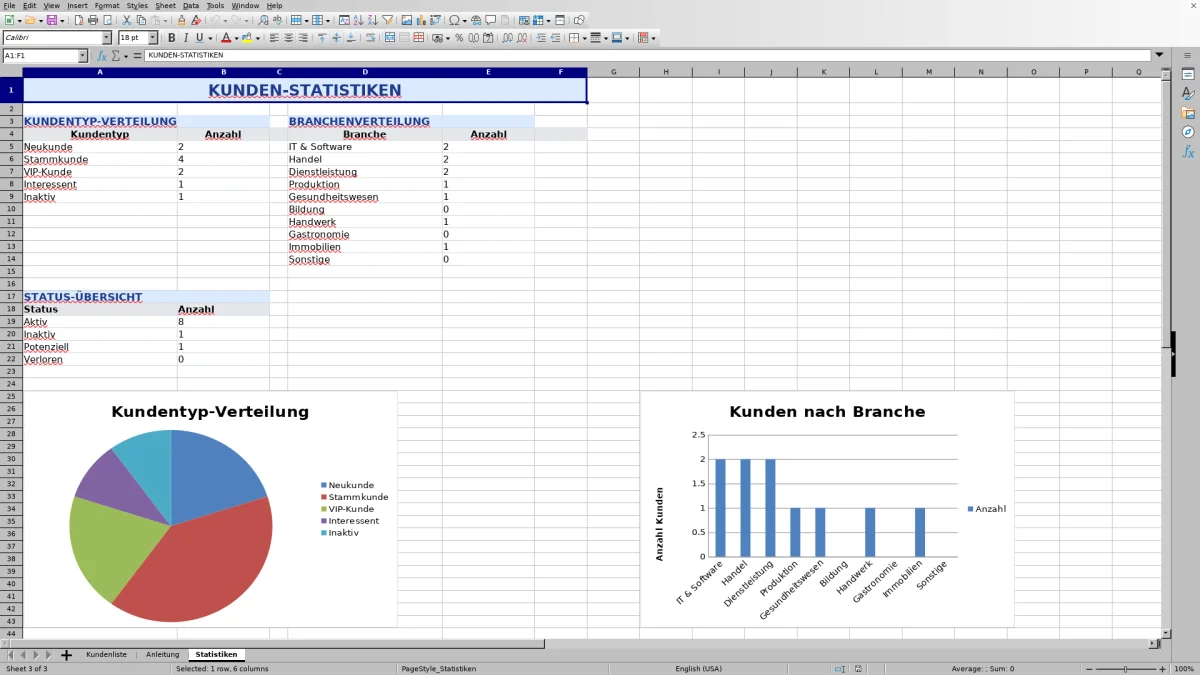The width and height of the screenshot is (1200, 675).
Task: Click the Sum sigma icon
Action: (116, 56)
